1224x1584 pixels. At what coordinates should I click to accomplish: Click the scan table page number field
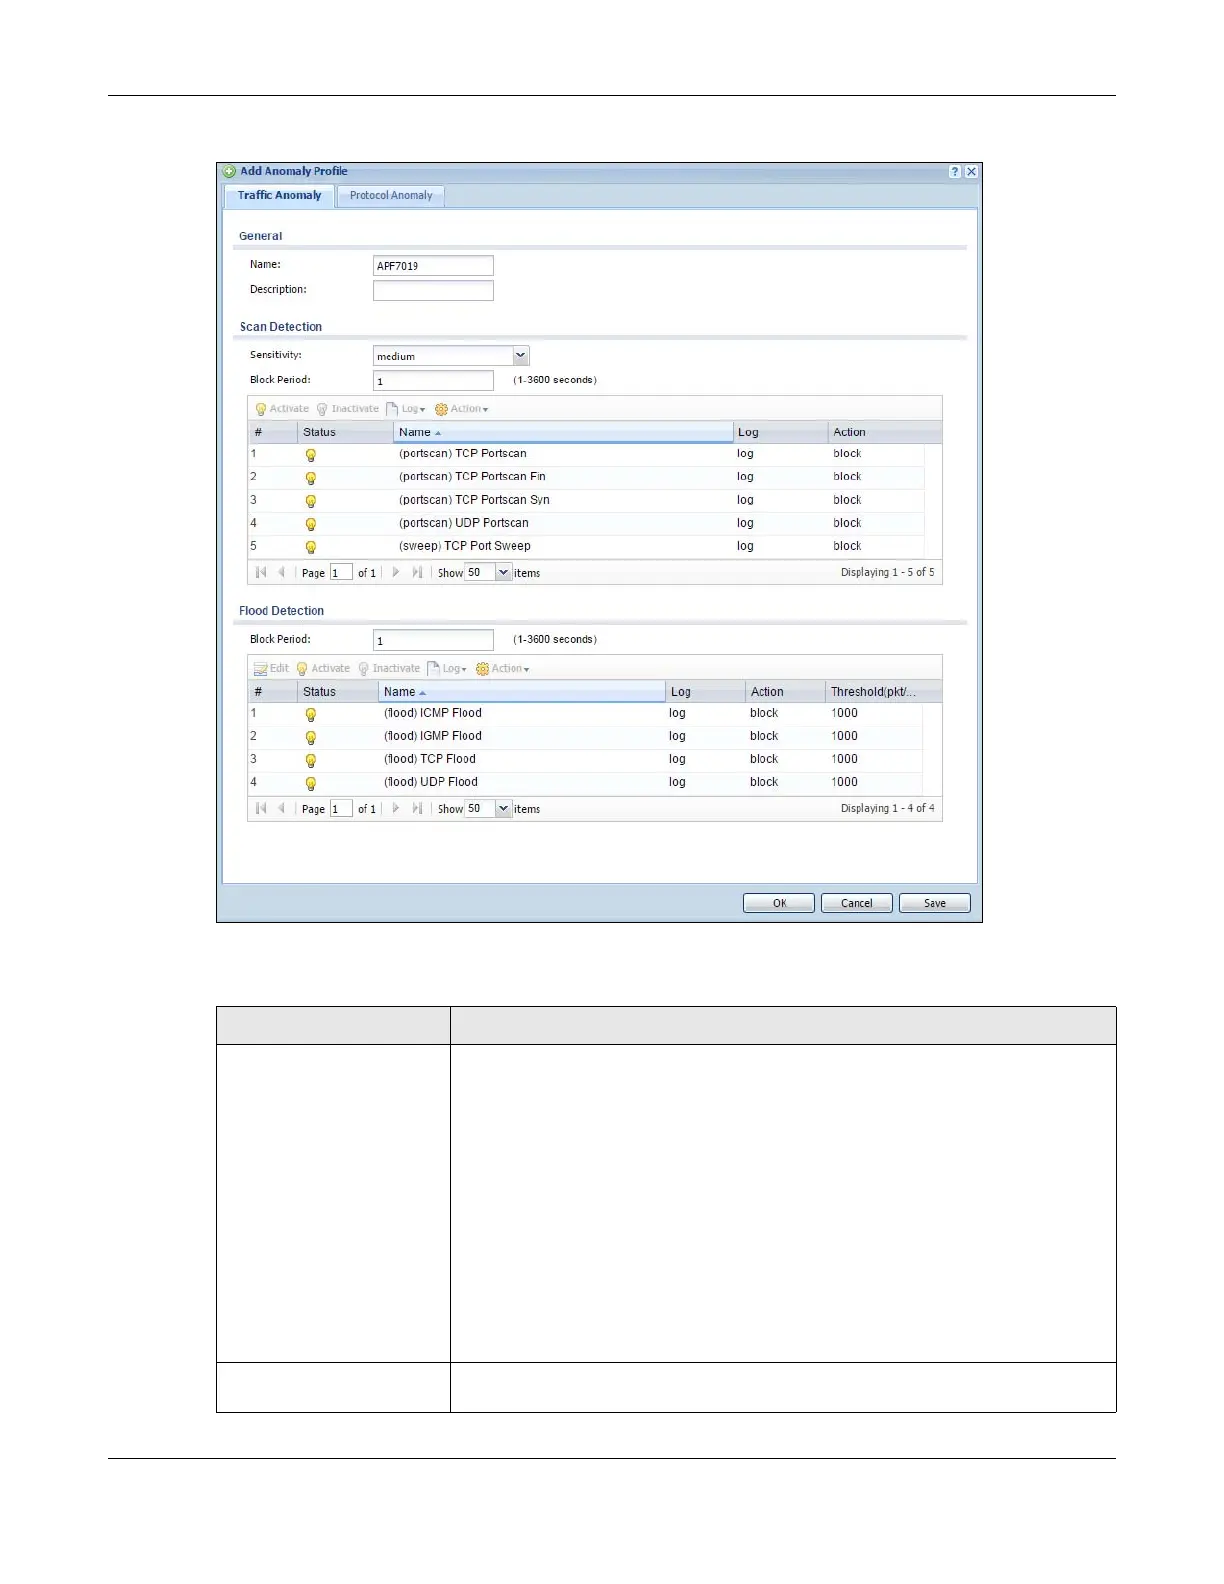[341, 573]
